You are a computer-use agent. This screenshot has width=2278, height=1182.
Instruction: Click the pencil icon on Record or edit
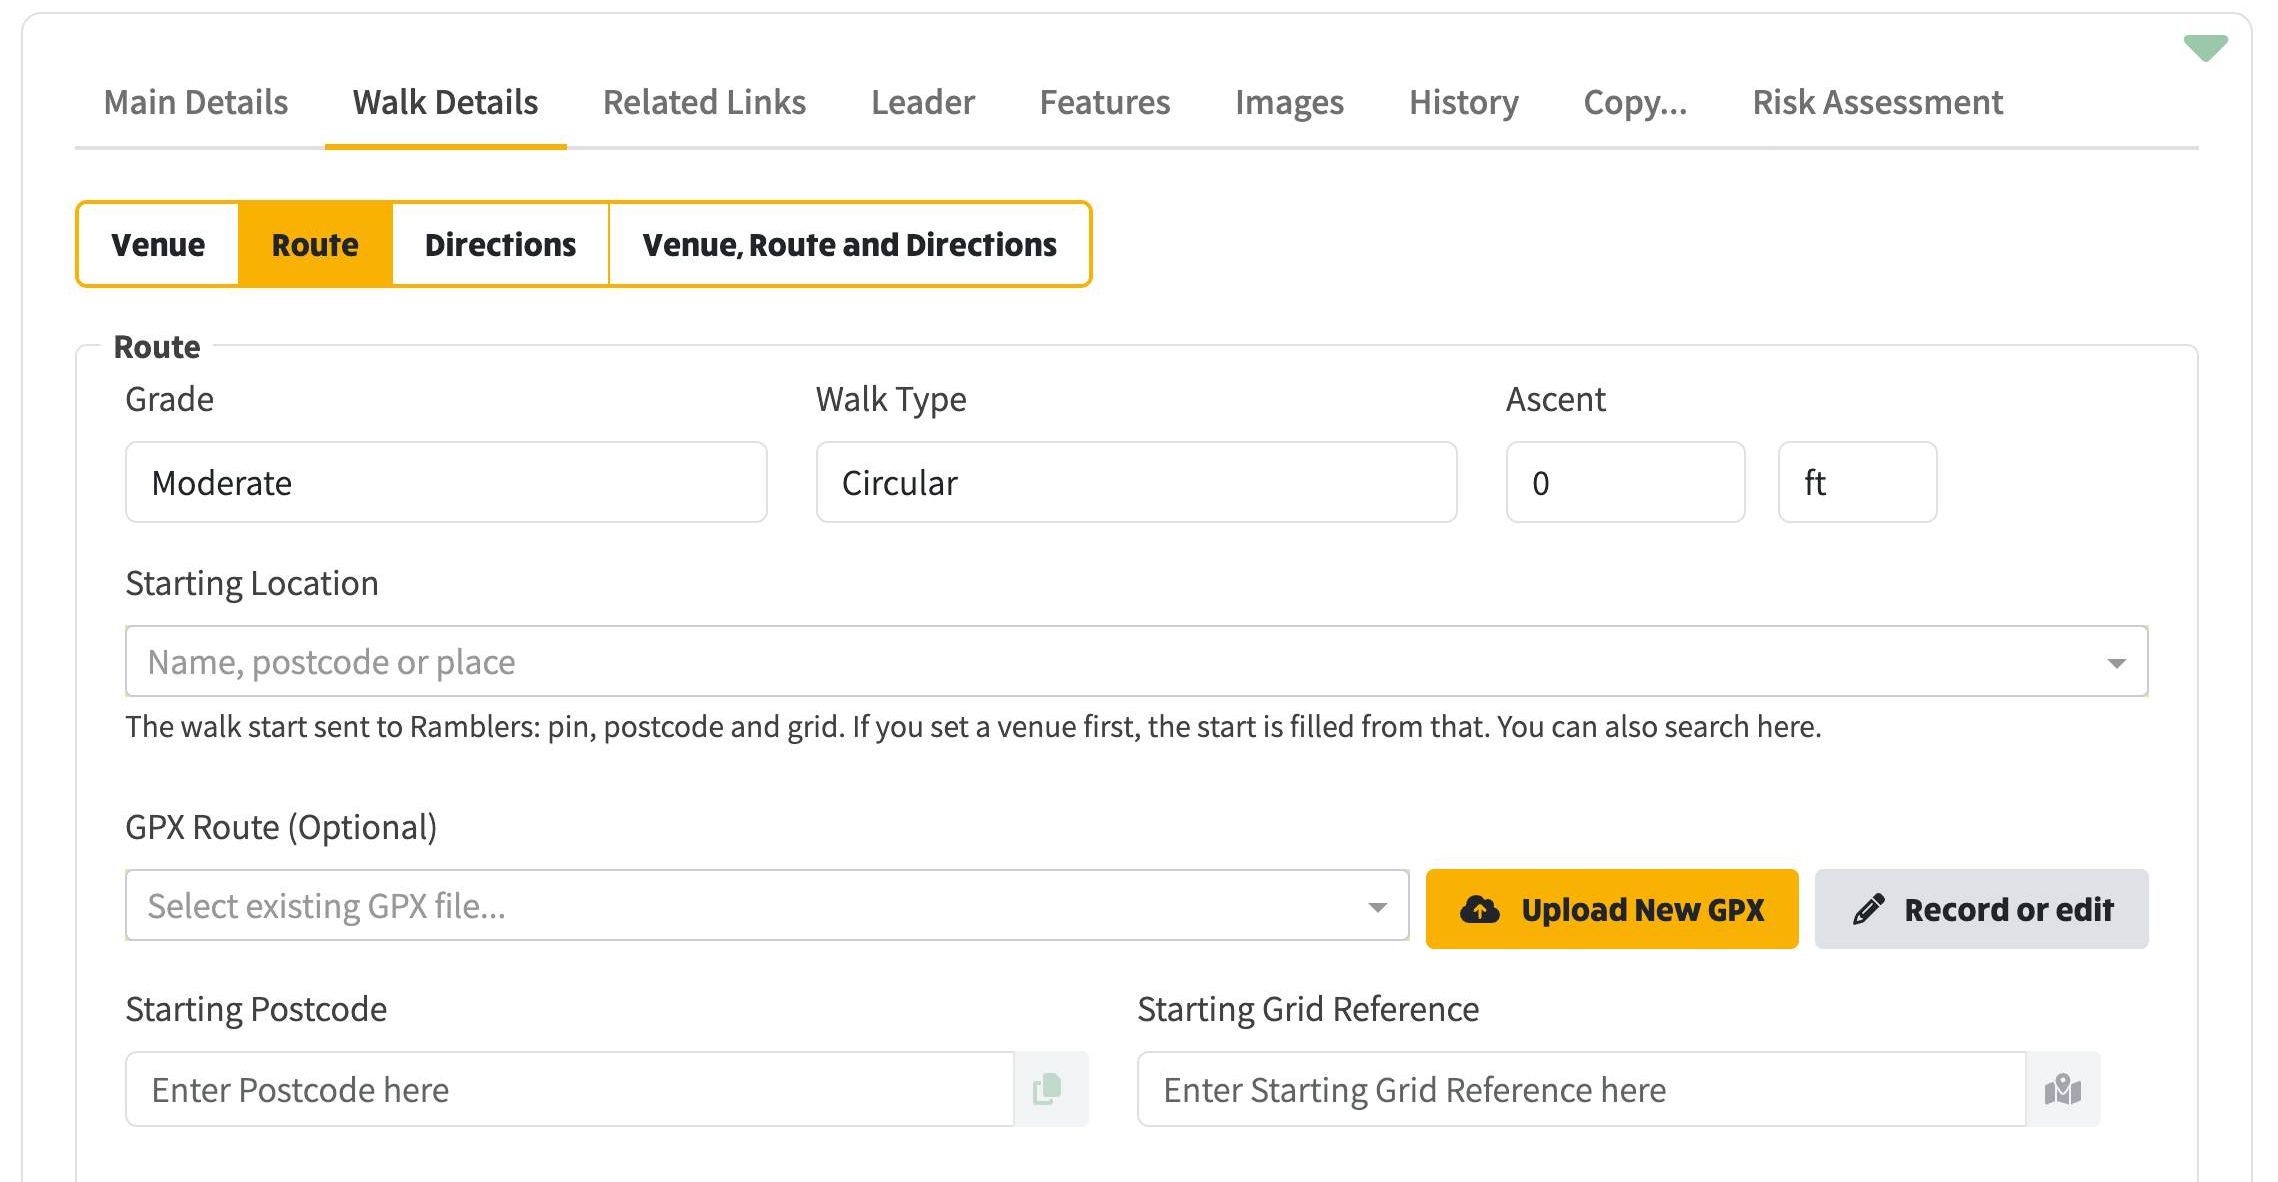click(x=1868, y=909)
